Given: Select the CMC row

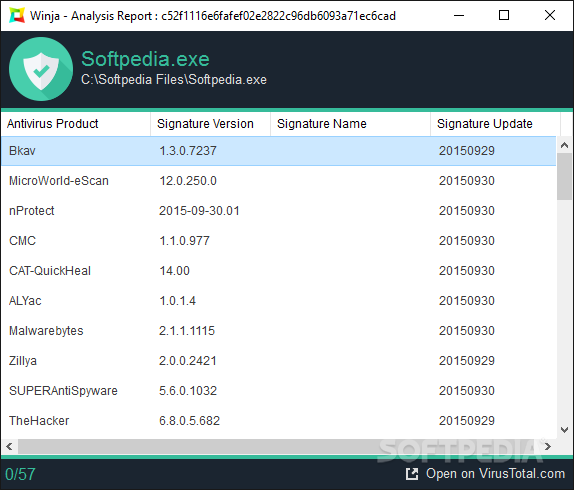Looking at the screenshot, I should coord(278,241).
